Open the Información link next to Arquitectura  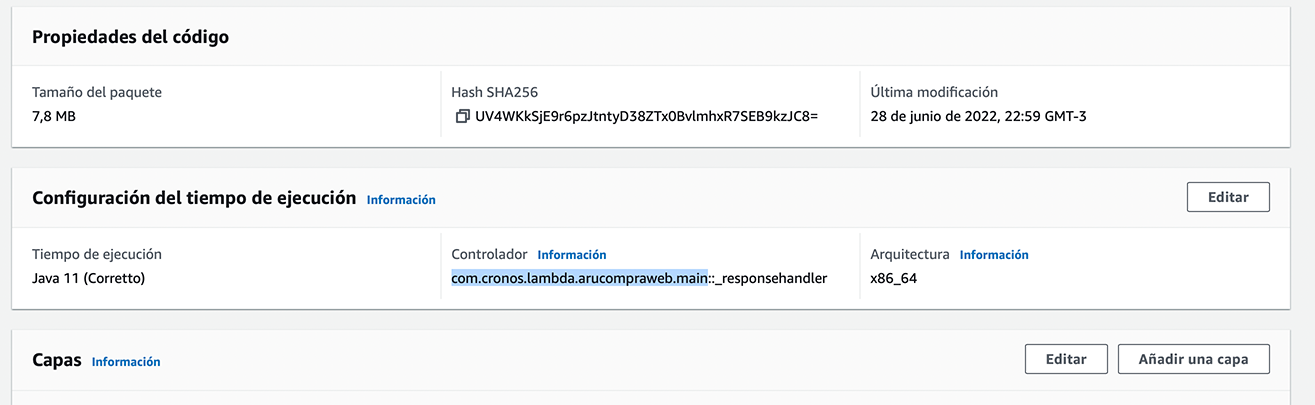994,255
